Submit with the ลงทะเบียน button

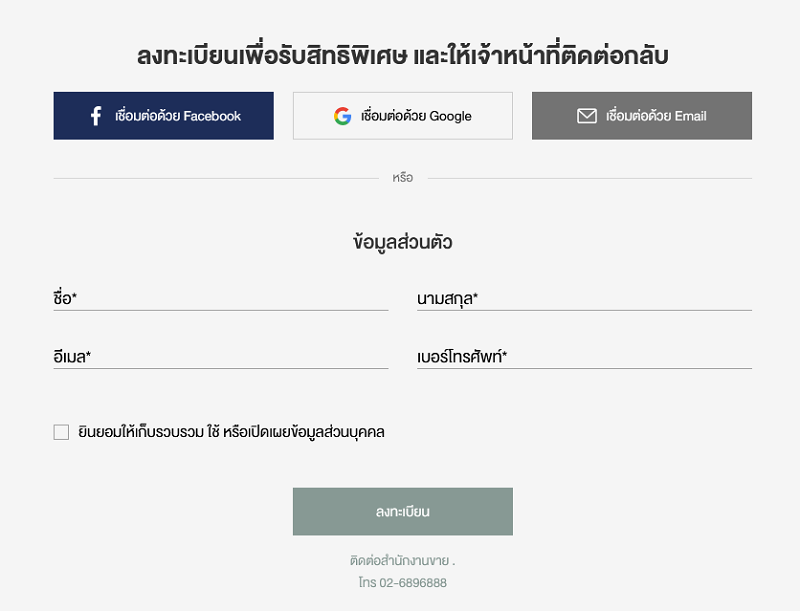point(403,512)
